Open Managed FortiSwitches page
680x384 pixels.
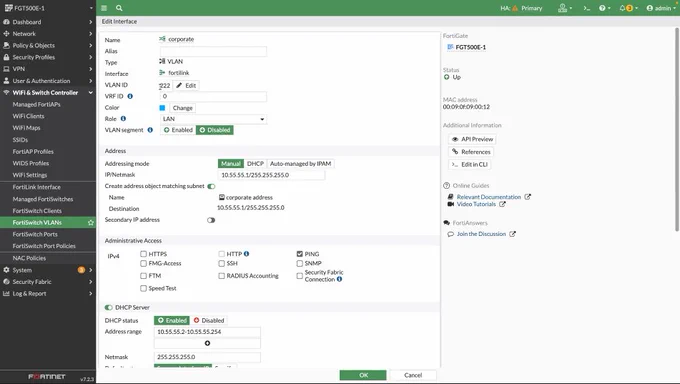click(42, 199)
